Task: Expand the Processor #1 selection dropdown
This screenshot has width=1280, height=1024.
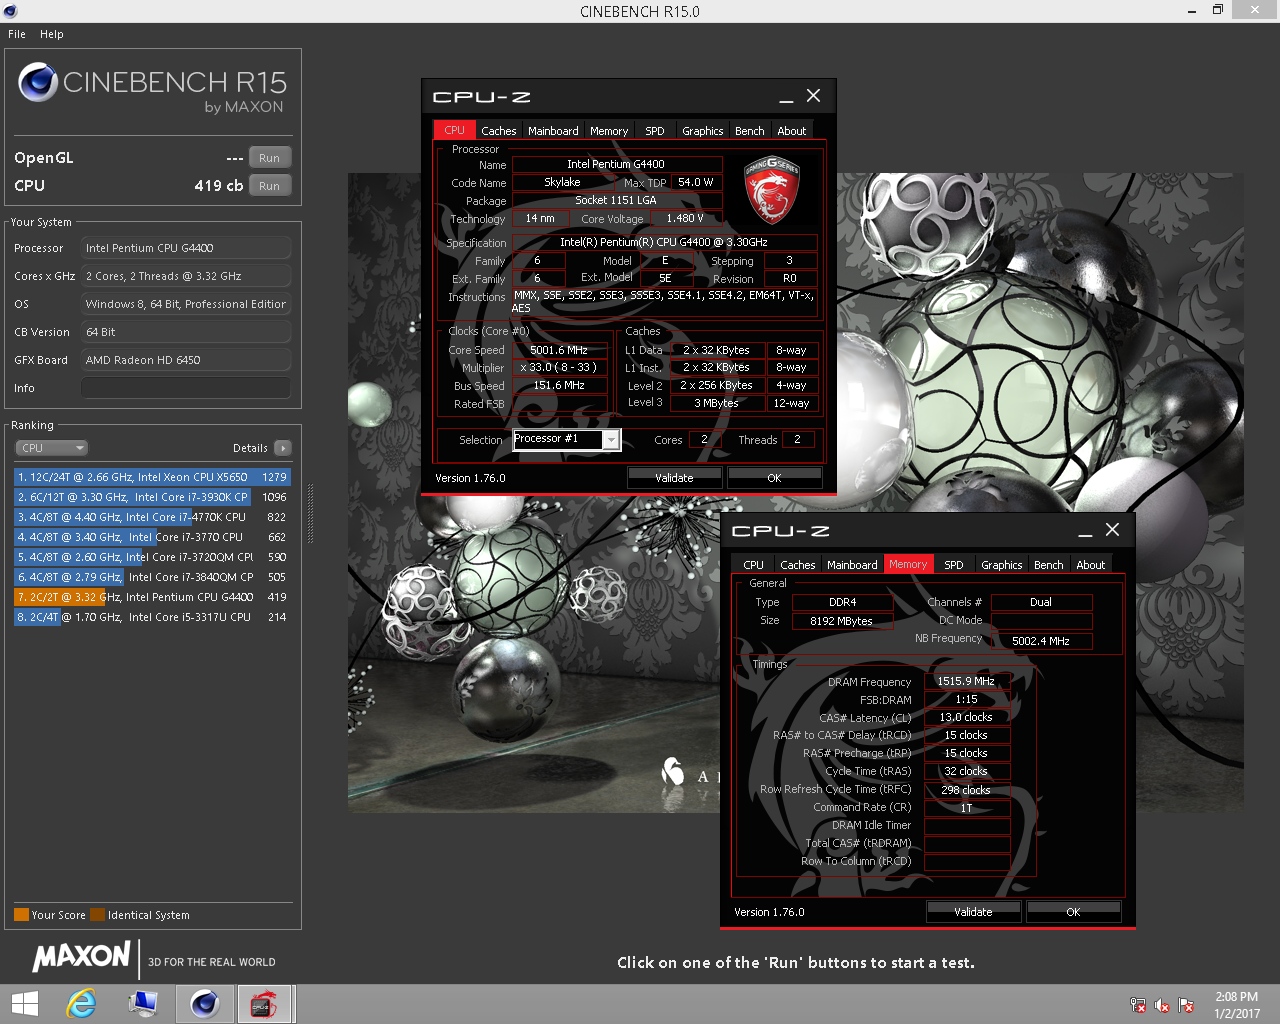Action: [x=611, y=440]
